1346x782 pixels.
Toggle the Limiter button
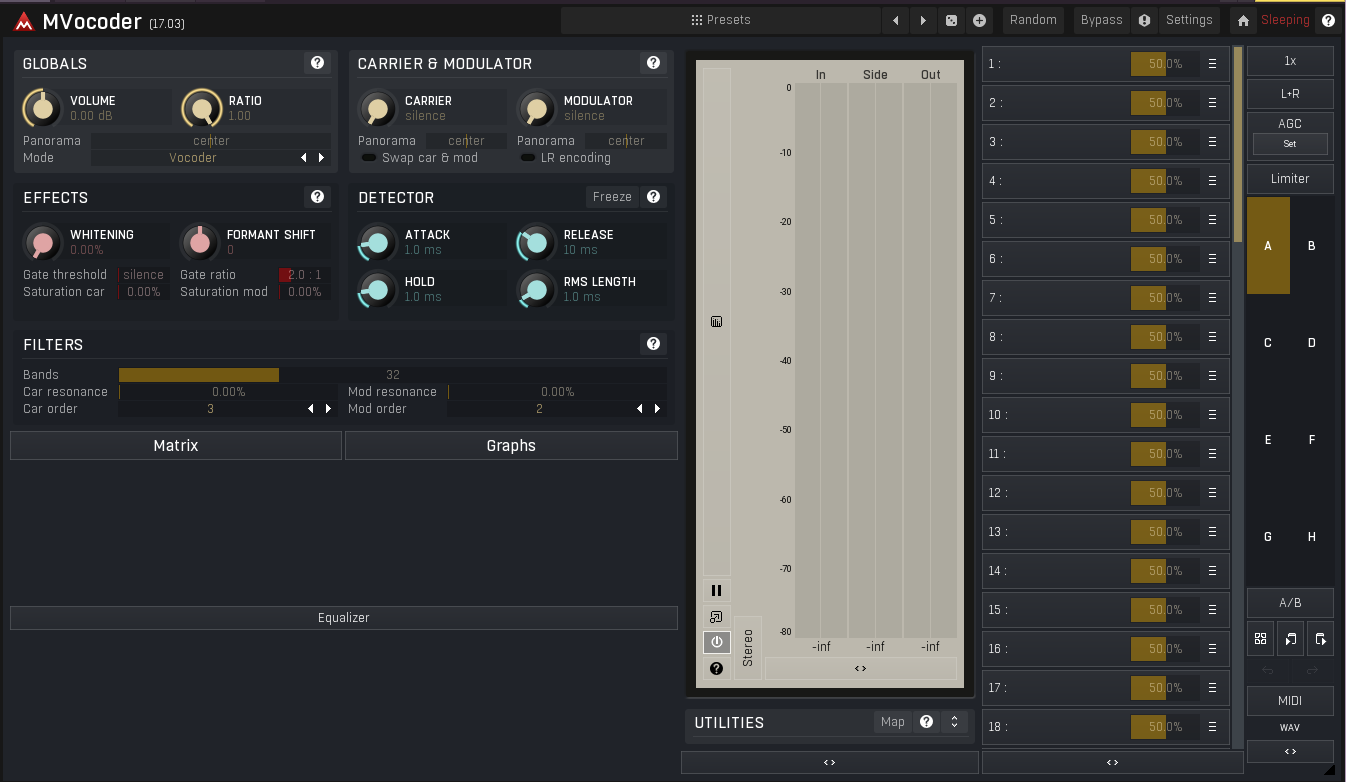1290,179
